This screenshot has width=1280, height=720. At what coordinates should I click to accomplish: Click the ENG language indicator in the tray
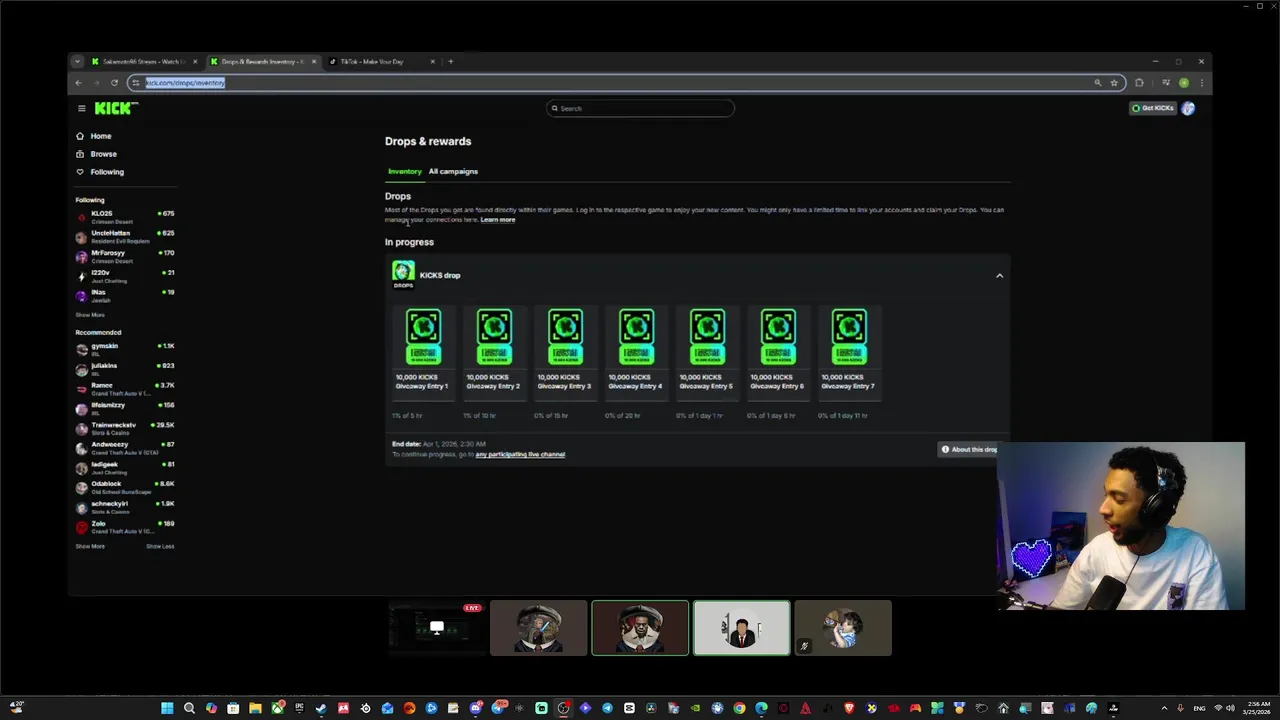[1199, 708]
